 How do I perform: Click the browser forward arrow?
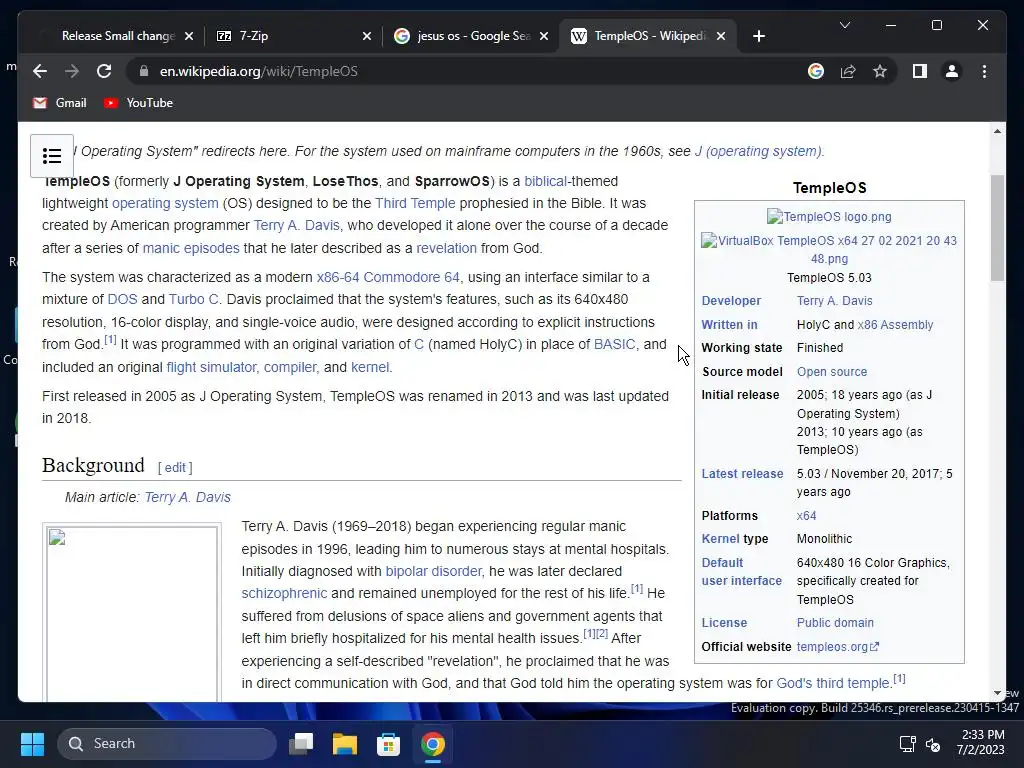pyautogui.click(x=72, y=71)
